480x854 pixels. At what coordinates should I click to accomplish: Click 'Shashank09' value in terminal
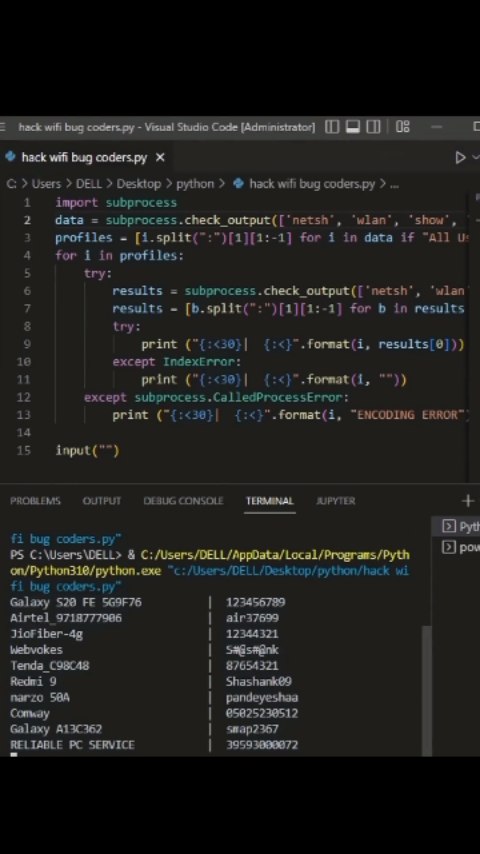point(259,681)
